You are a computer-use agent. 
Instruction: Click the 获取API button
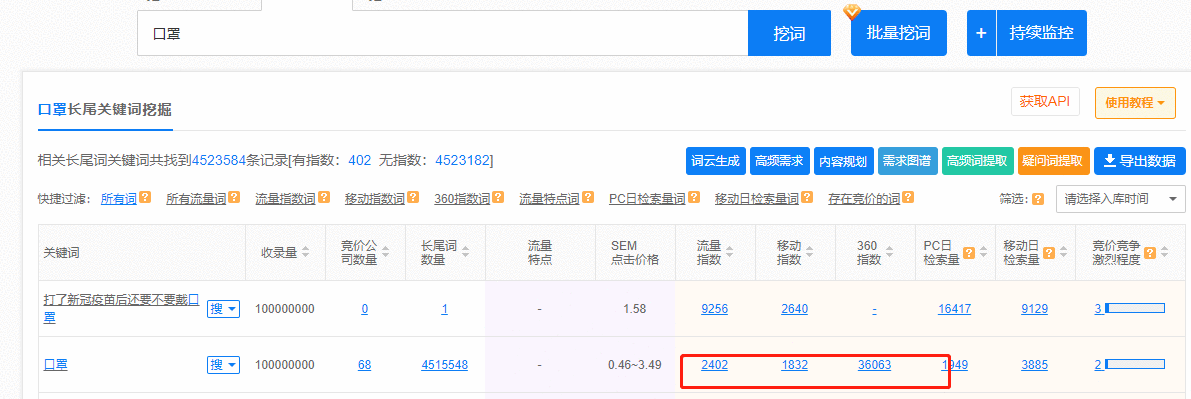(x=1045, y=102)
